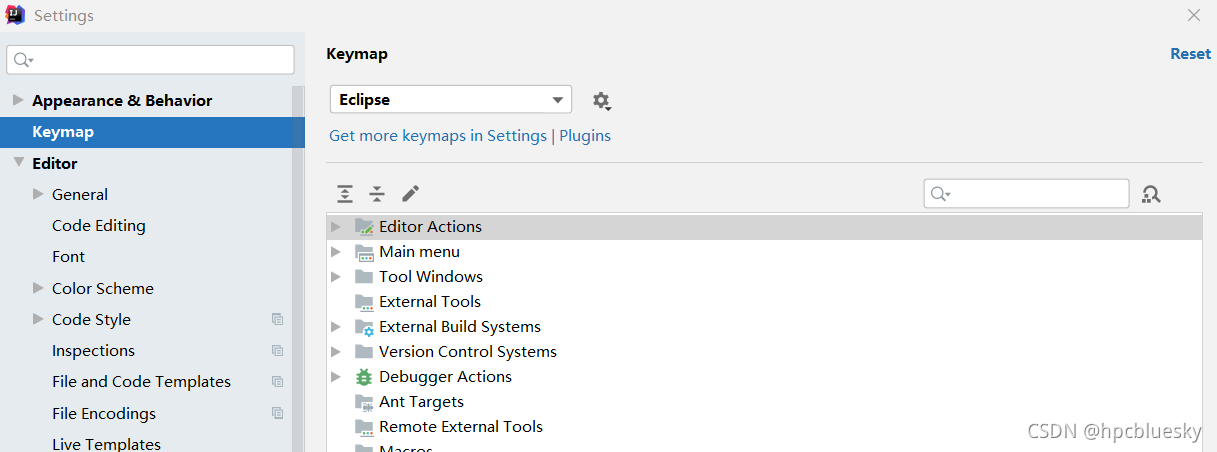Click the Reset link

point(1190,54)
